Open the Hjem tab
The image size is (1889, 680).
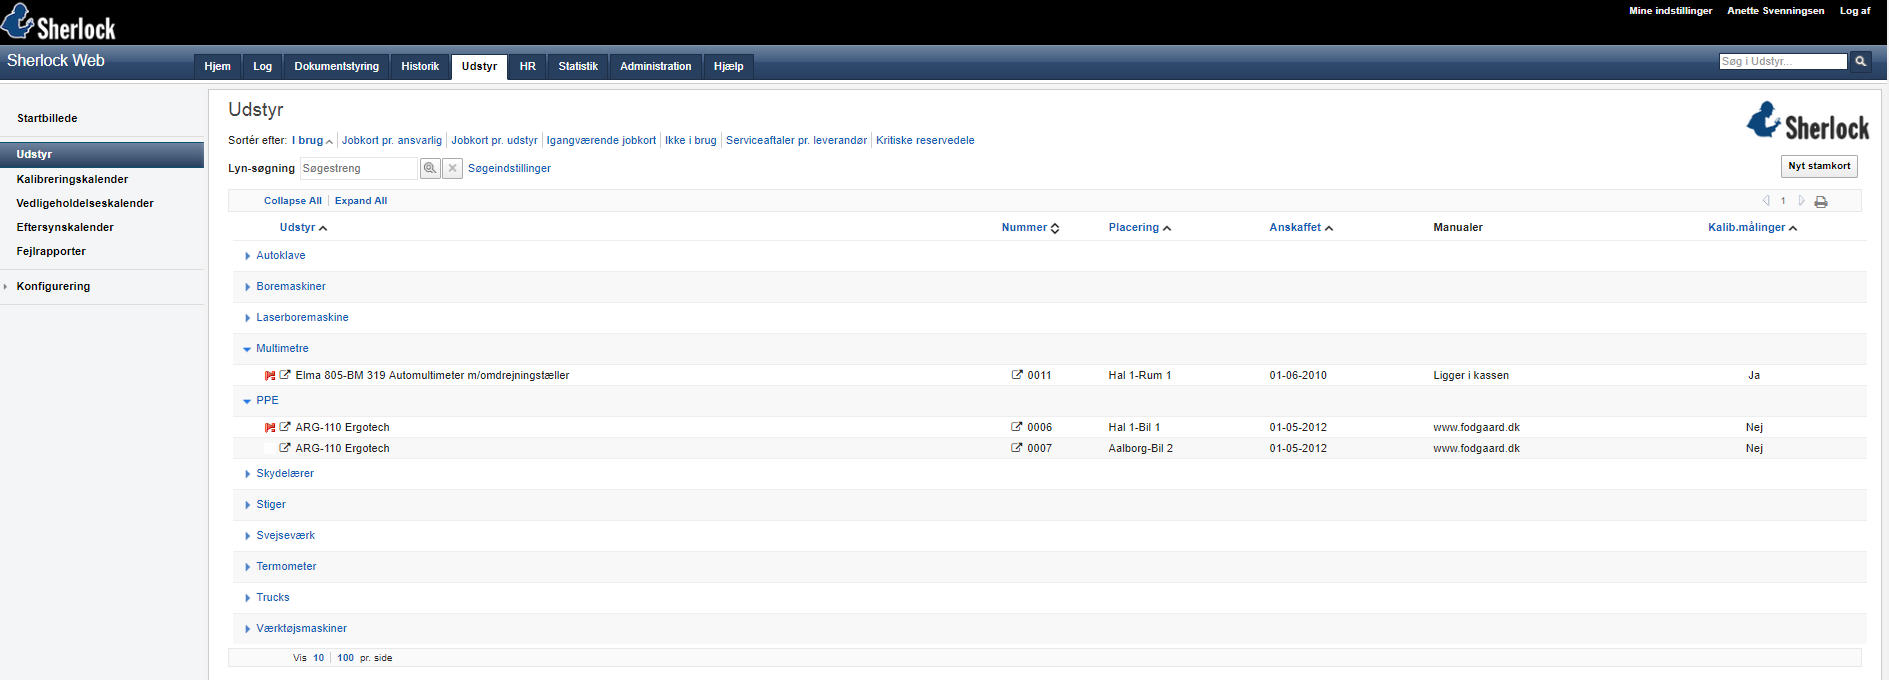click(x=217, y=66)
